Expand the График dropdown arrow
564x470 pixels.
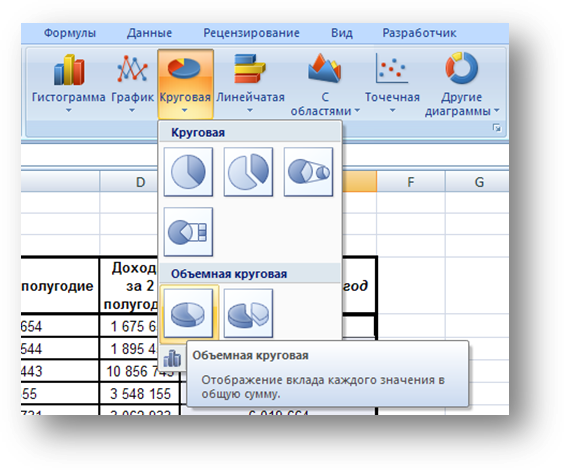coord(132,111)
